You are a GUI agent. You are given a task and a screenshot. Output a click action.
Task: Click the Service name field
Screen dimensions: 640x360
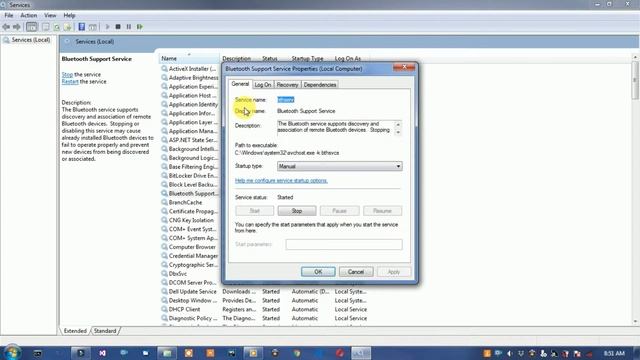286,100
